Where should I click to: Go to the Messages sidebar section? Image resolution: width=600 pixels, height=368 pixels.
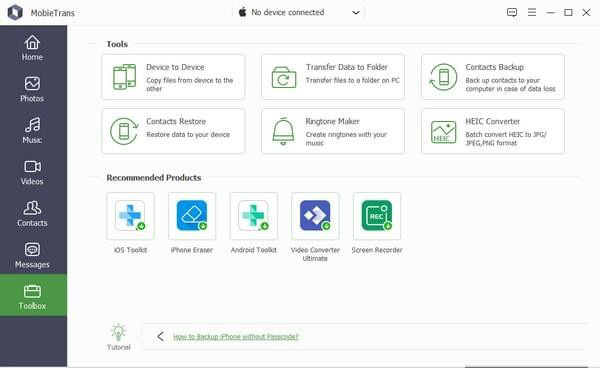(32, 256)
